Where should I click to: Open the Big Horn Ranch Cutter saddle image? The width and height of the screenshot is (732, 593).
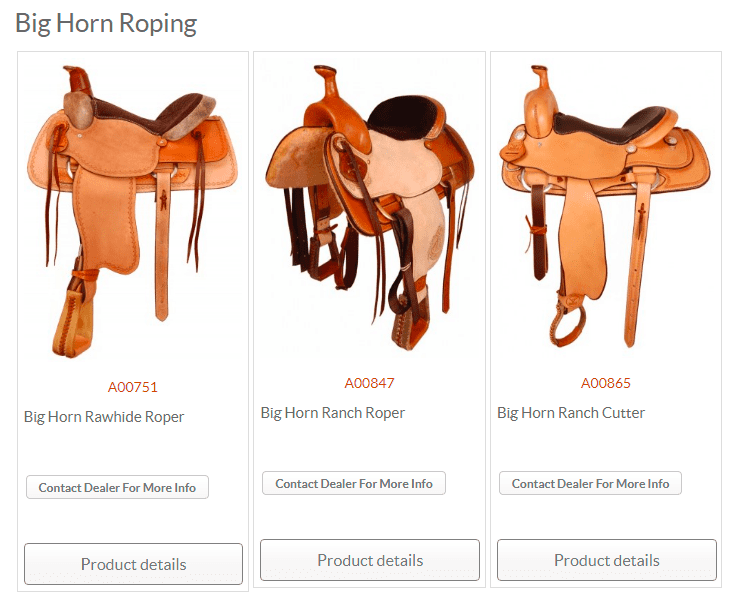[606, 206]
